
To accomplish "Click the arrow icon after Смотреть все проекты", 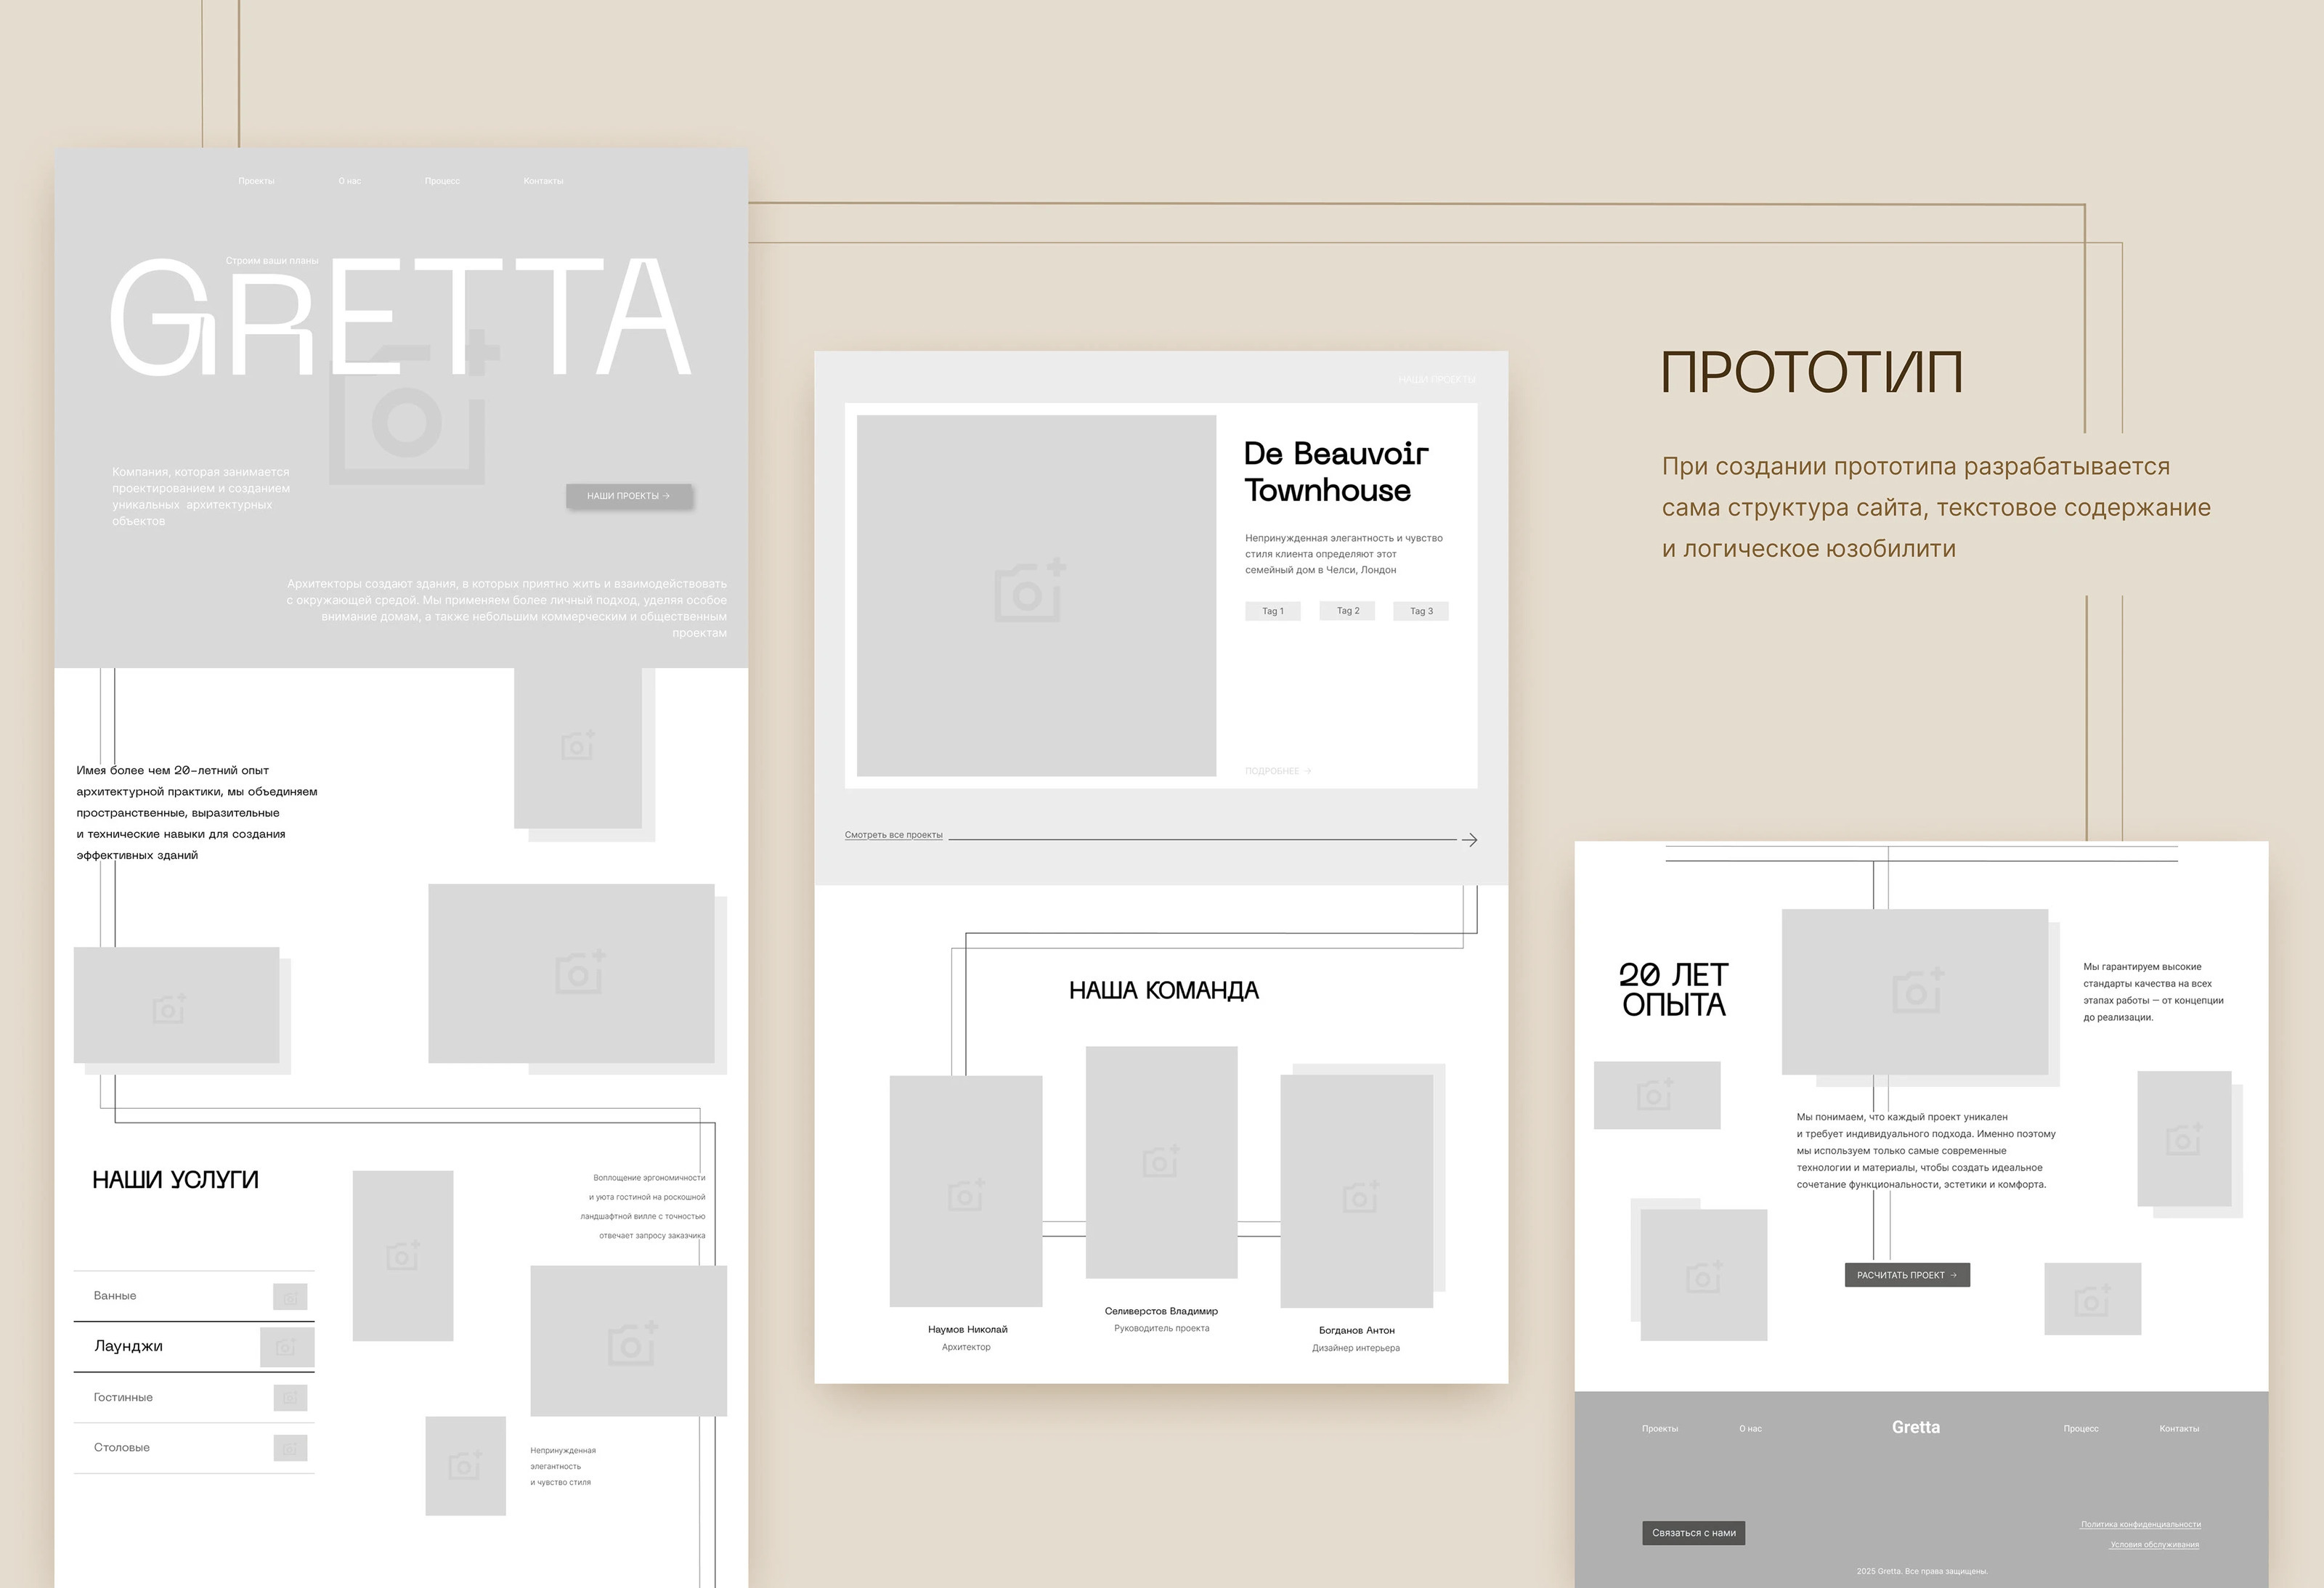I will (1468, 840).
